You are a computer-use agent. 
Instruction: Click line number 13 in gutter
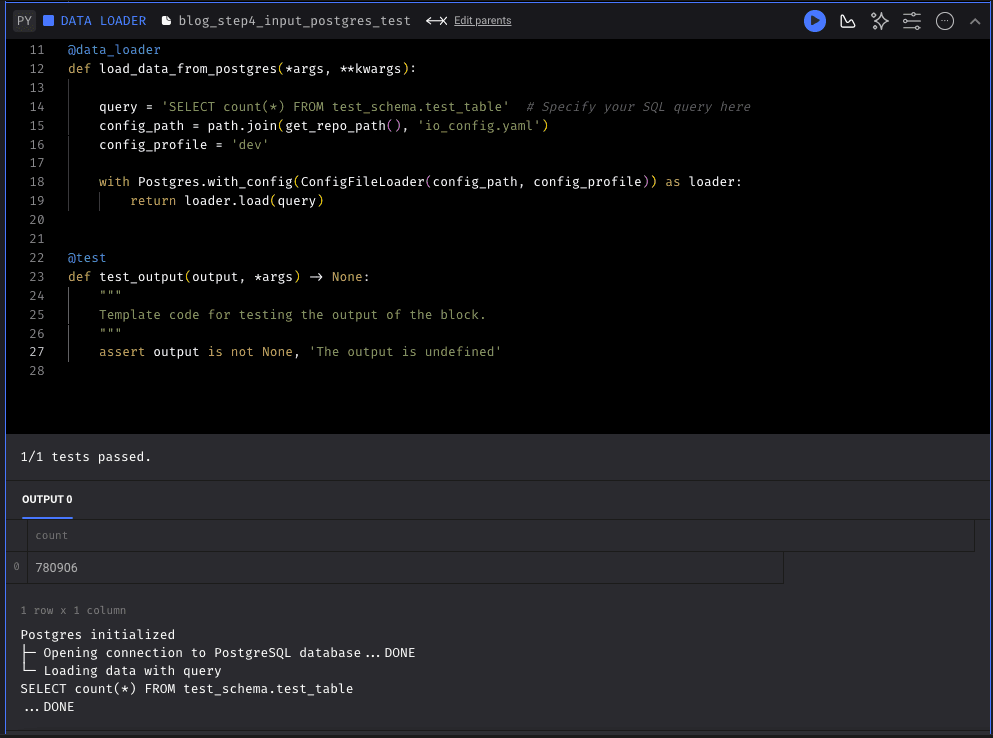pyautogui.click(x=37, y=87)
